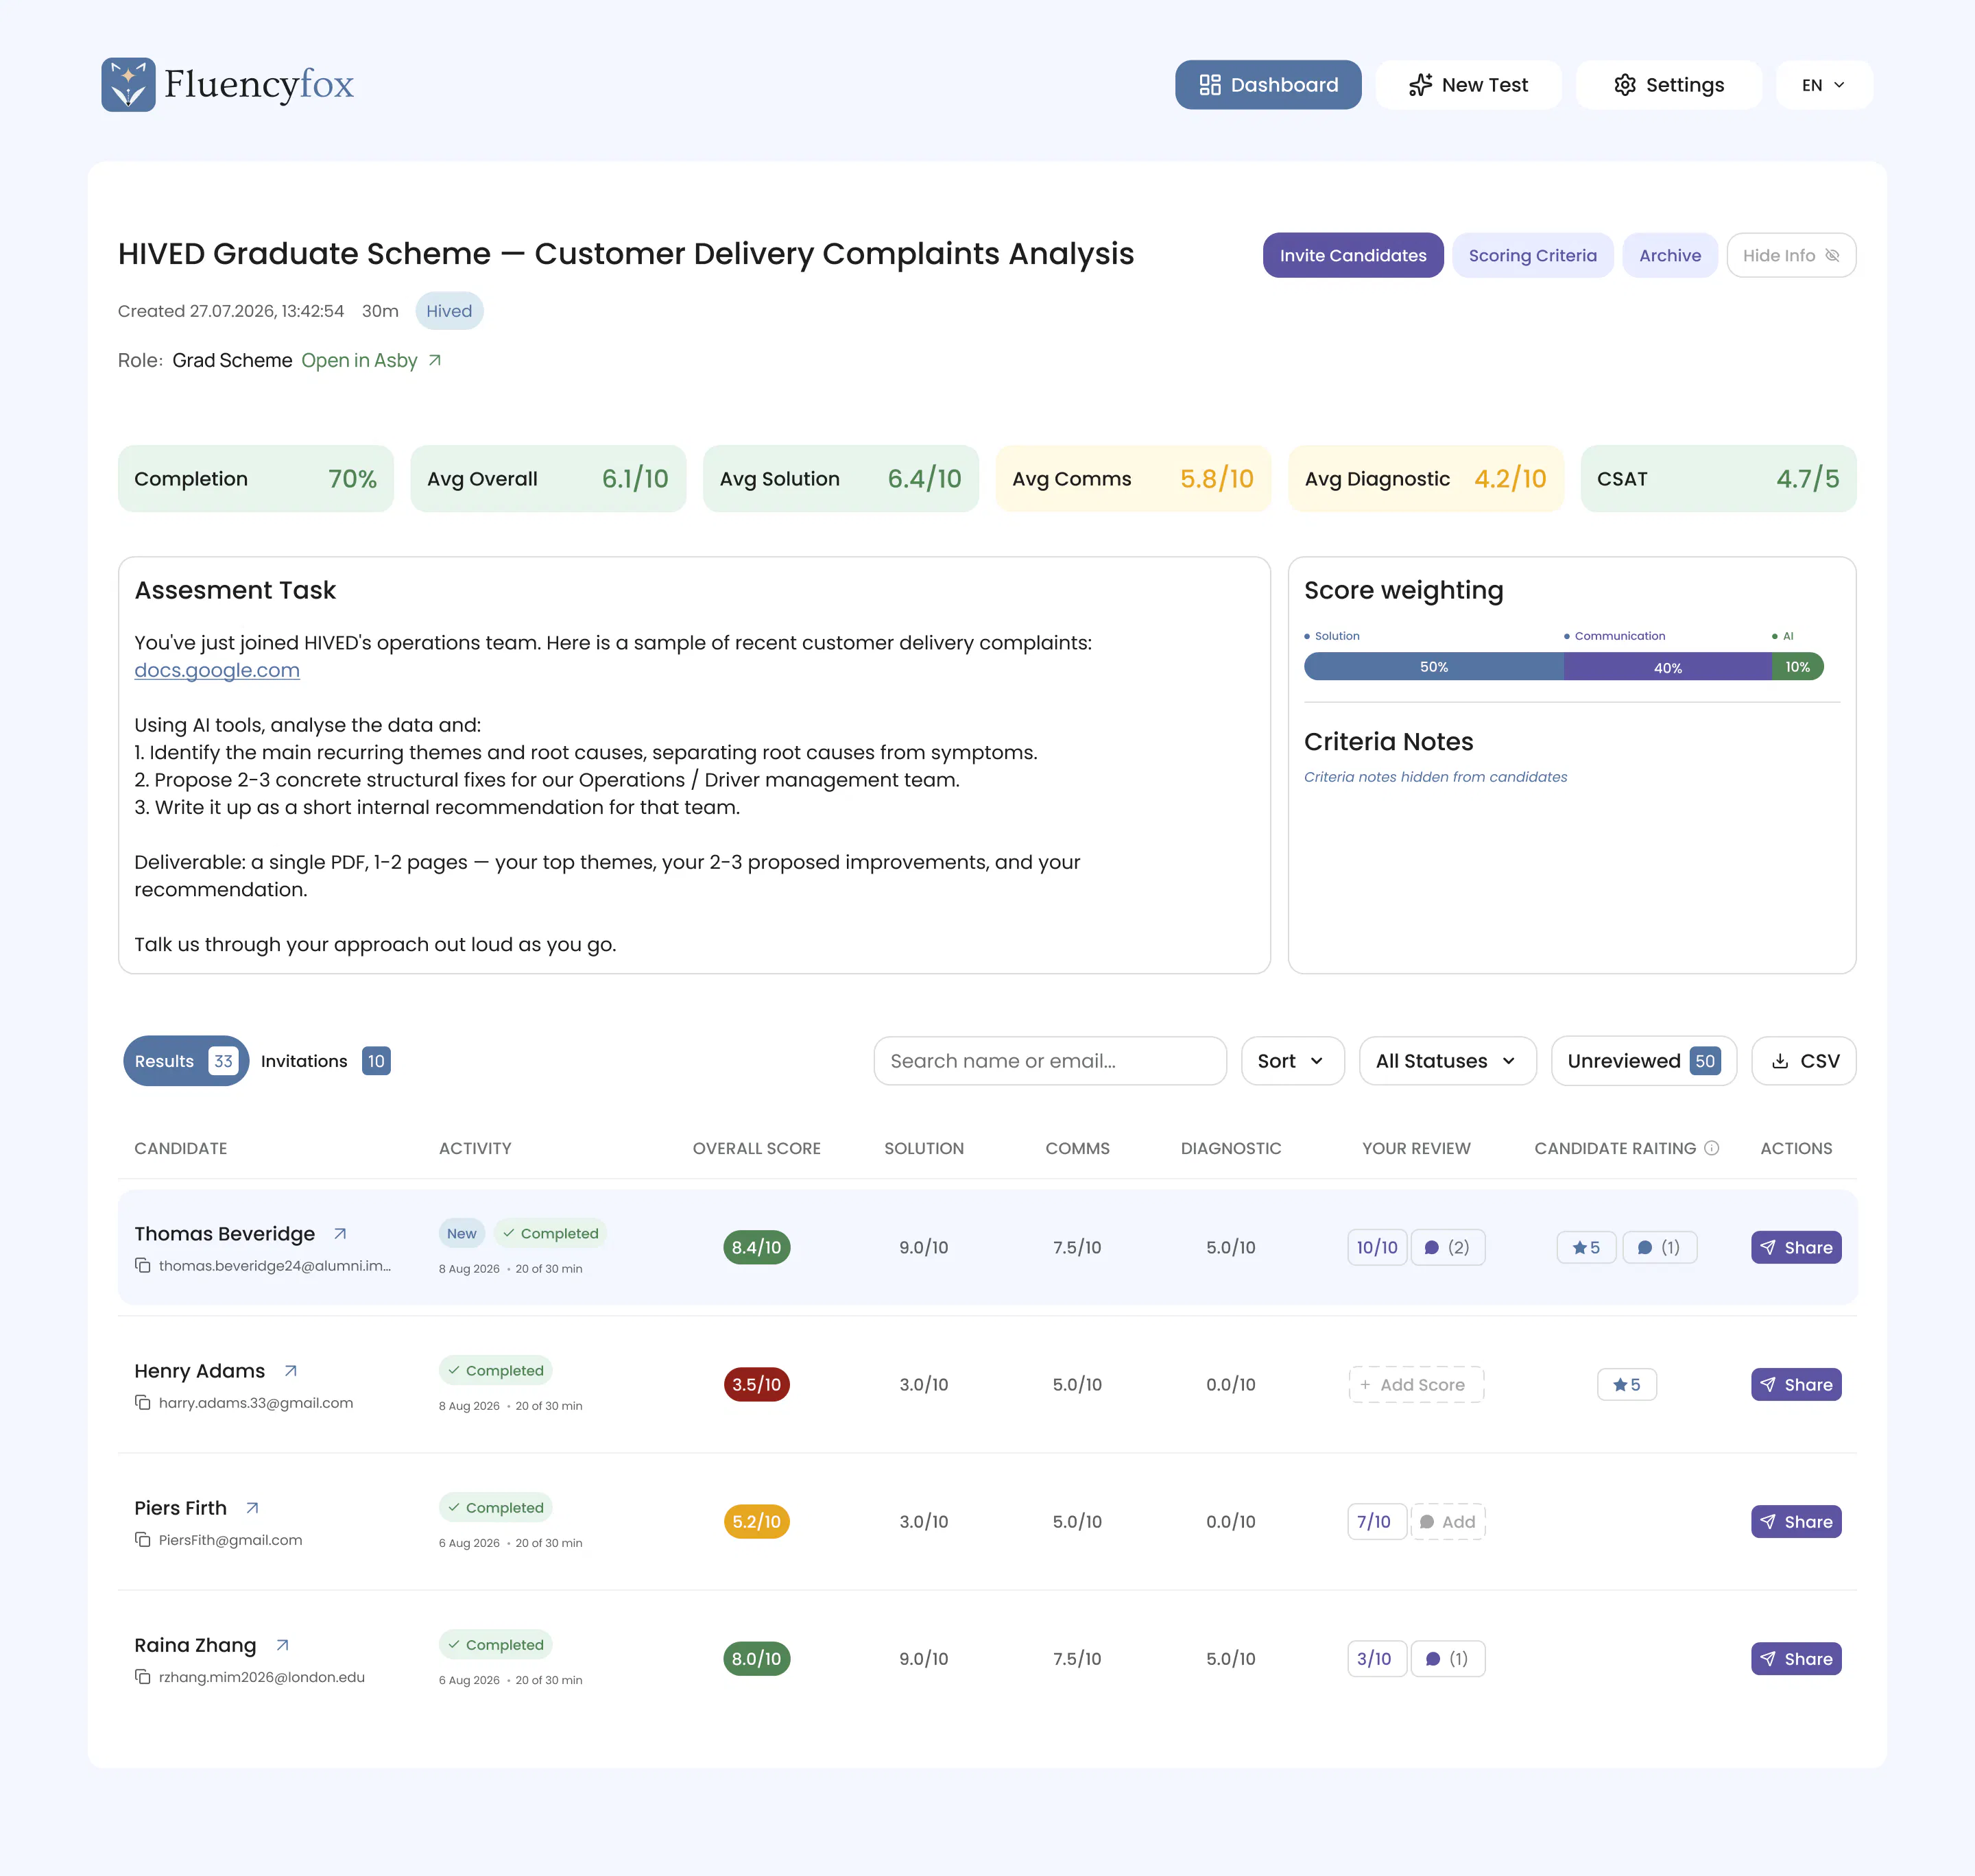Copy harry.adams.33@gmail.com with copy icon
This screenshot has height=1876, width=1975.
pos(143,1403)
